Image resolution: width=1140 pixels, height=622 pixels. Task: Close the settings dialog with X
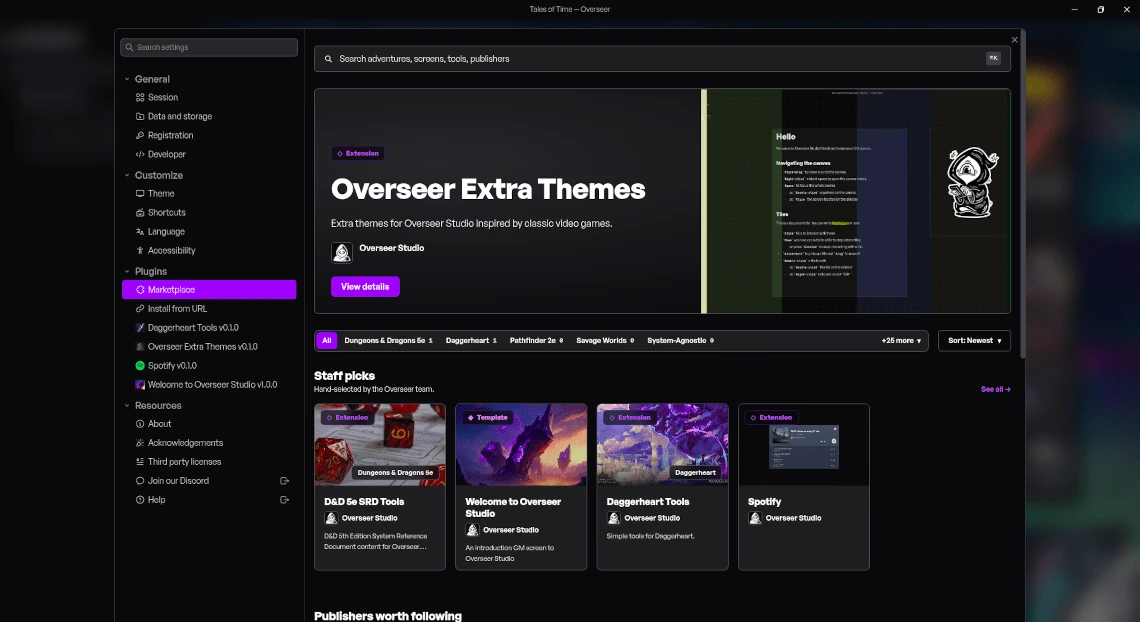click(1014, 40)
